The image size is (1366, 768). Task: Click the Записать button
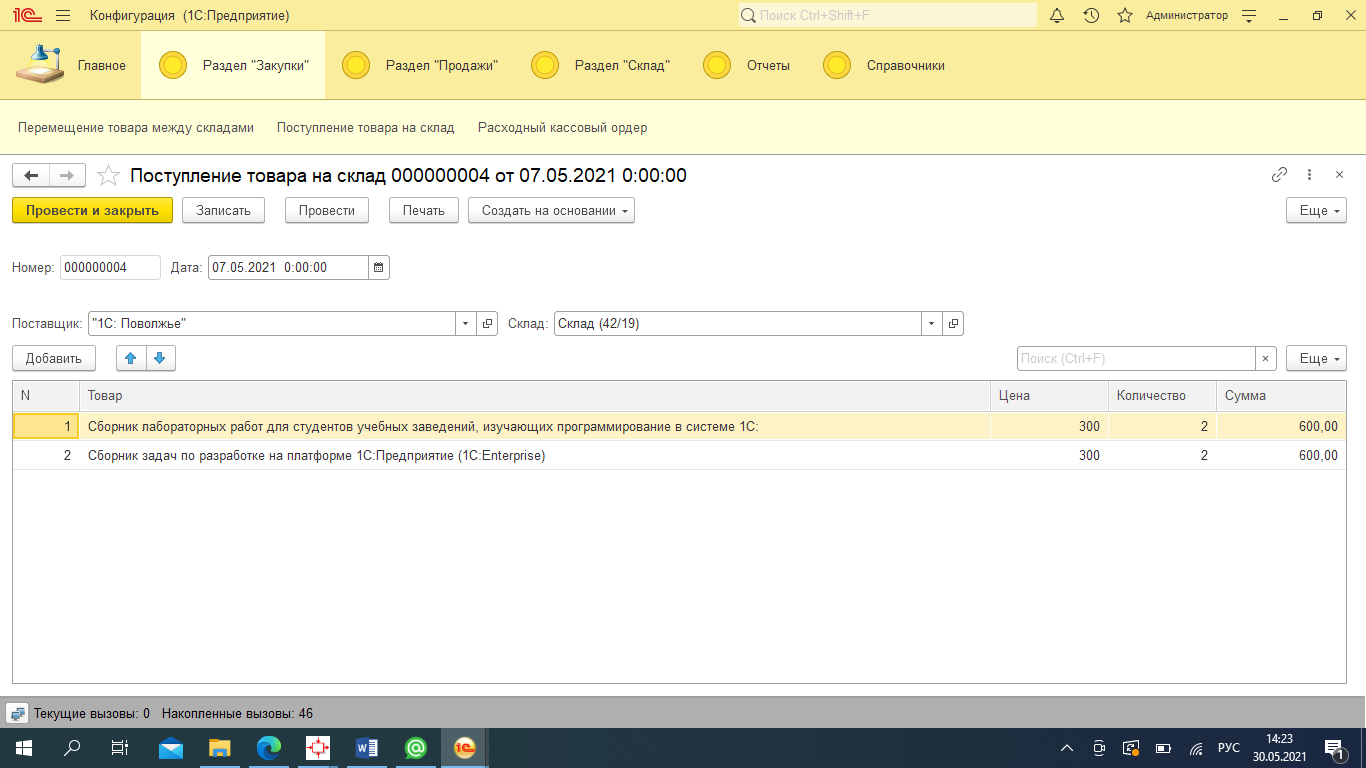(x=223, y=210)
